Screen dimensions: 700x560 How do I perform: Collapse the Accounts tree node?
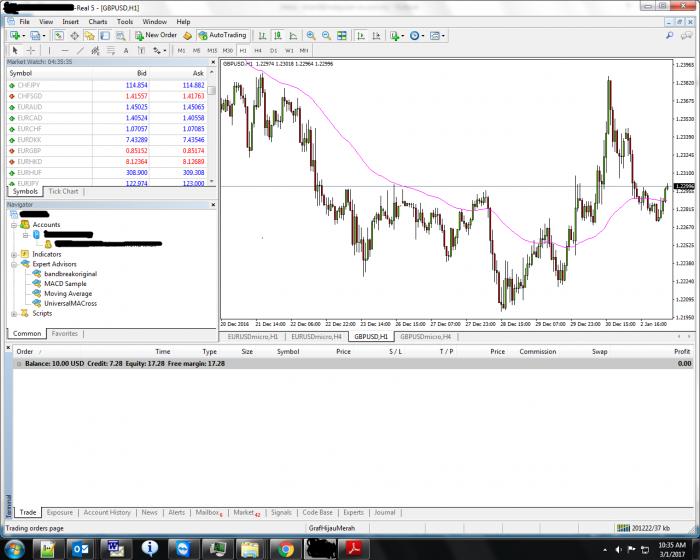click(x=14, y=225)
